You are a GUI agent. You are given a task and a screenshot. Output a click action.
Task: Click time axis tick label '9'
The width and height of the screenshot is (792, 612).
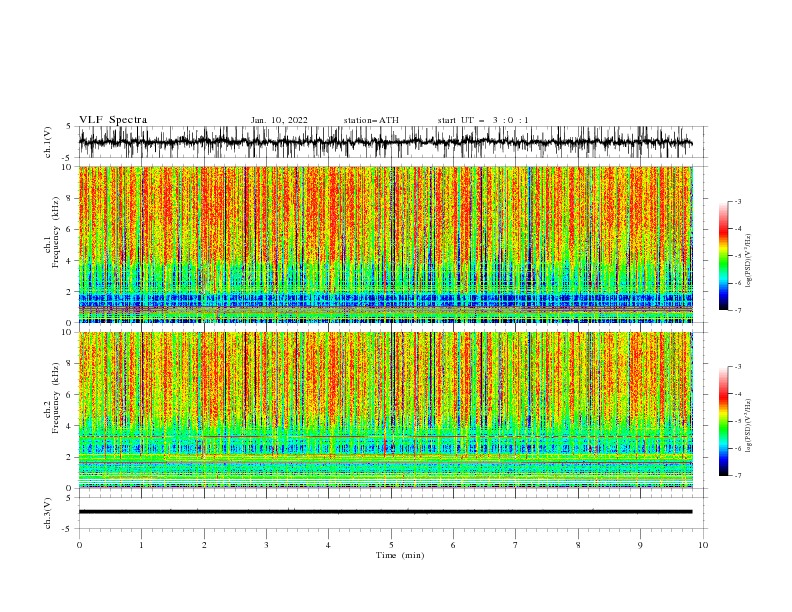pos(640,545)
